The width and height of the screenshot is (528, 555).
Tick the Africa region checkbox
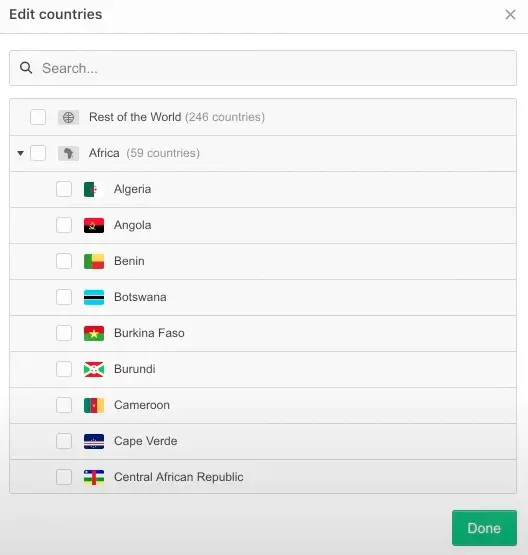pos(38,153)
